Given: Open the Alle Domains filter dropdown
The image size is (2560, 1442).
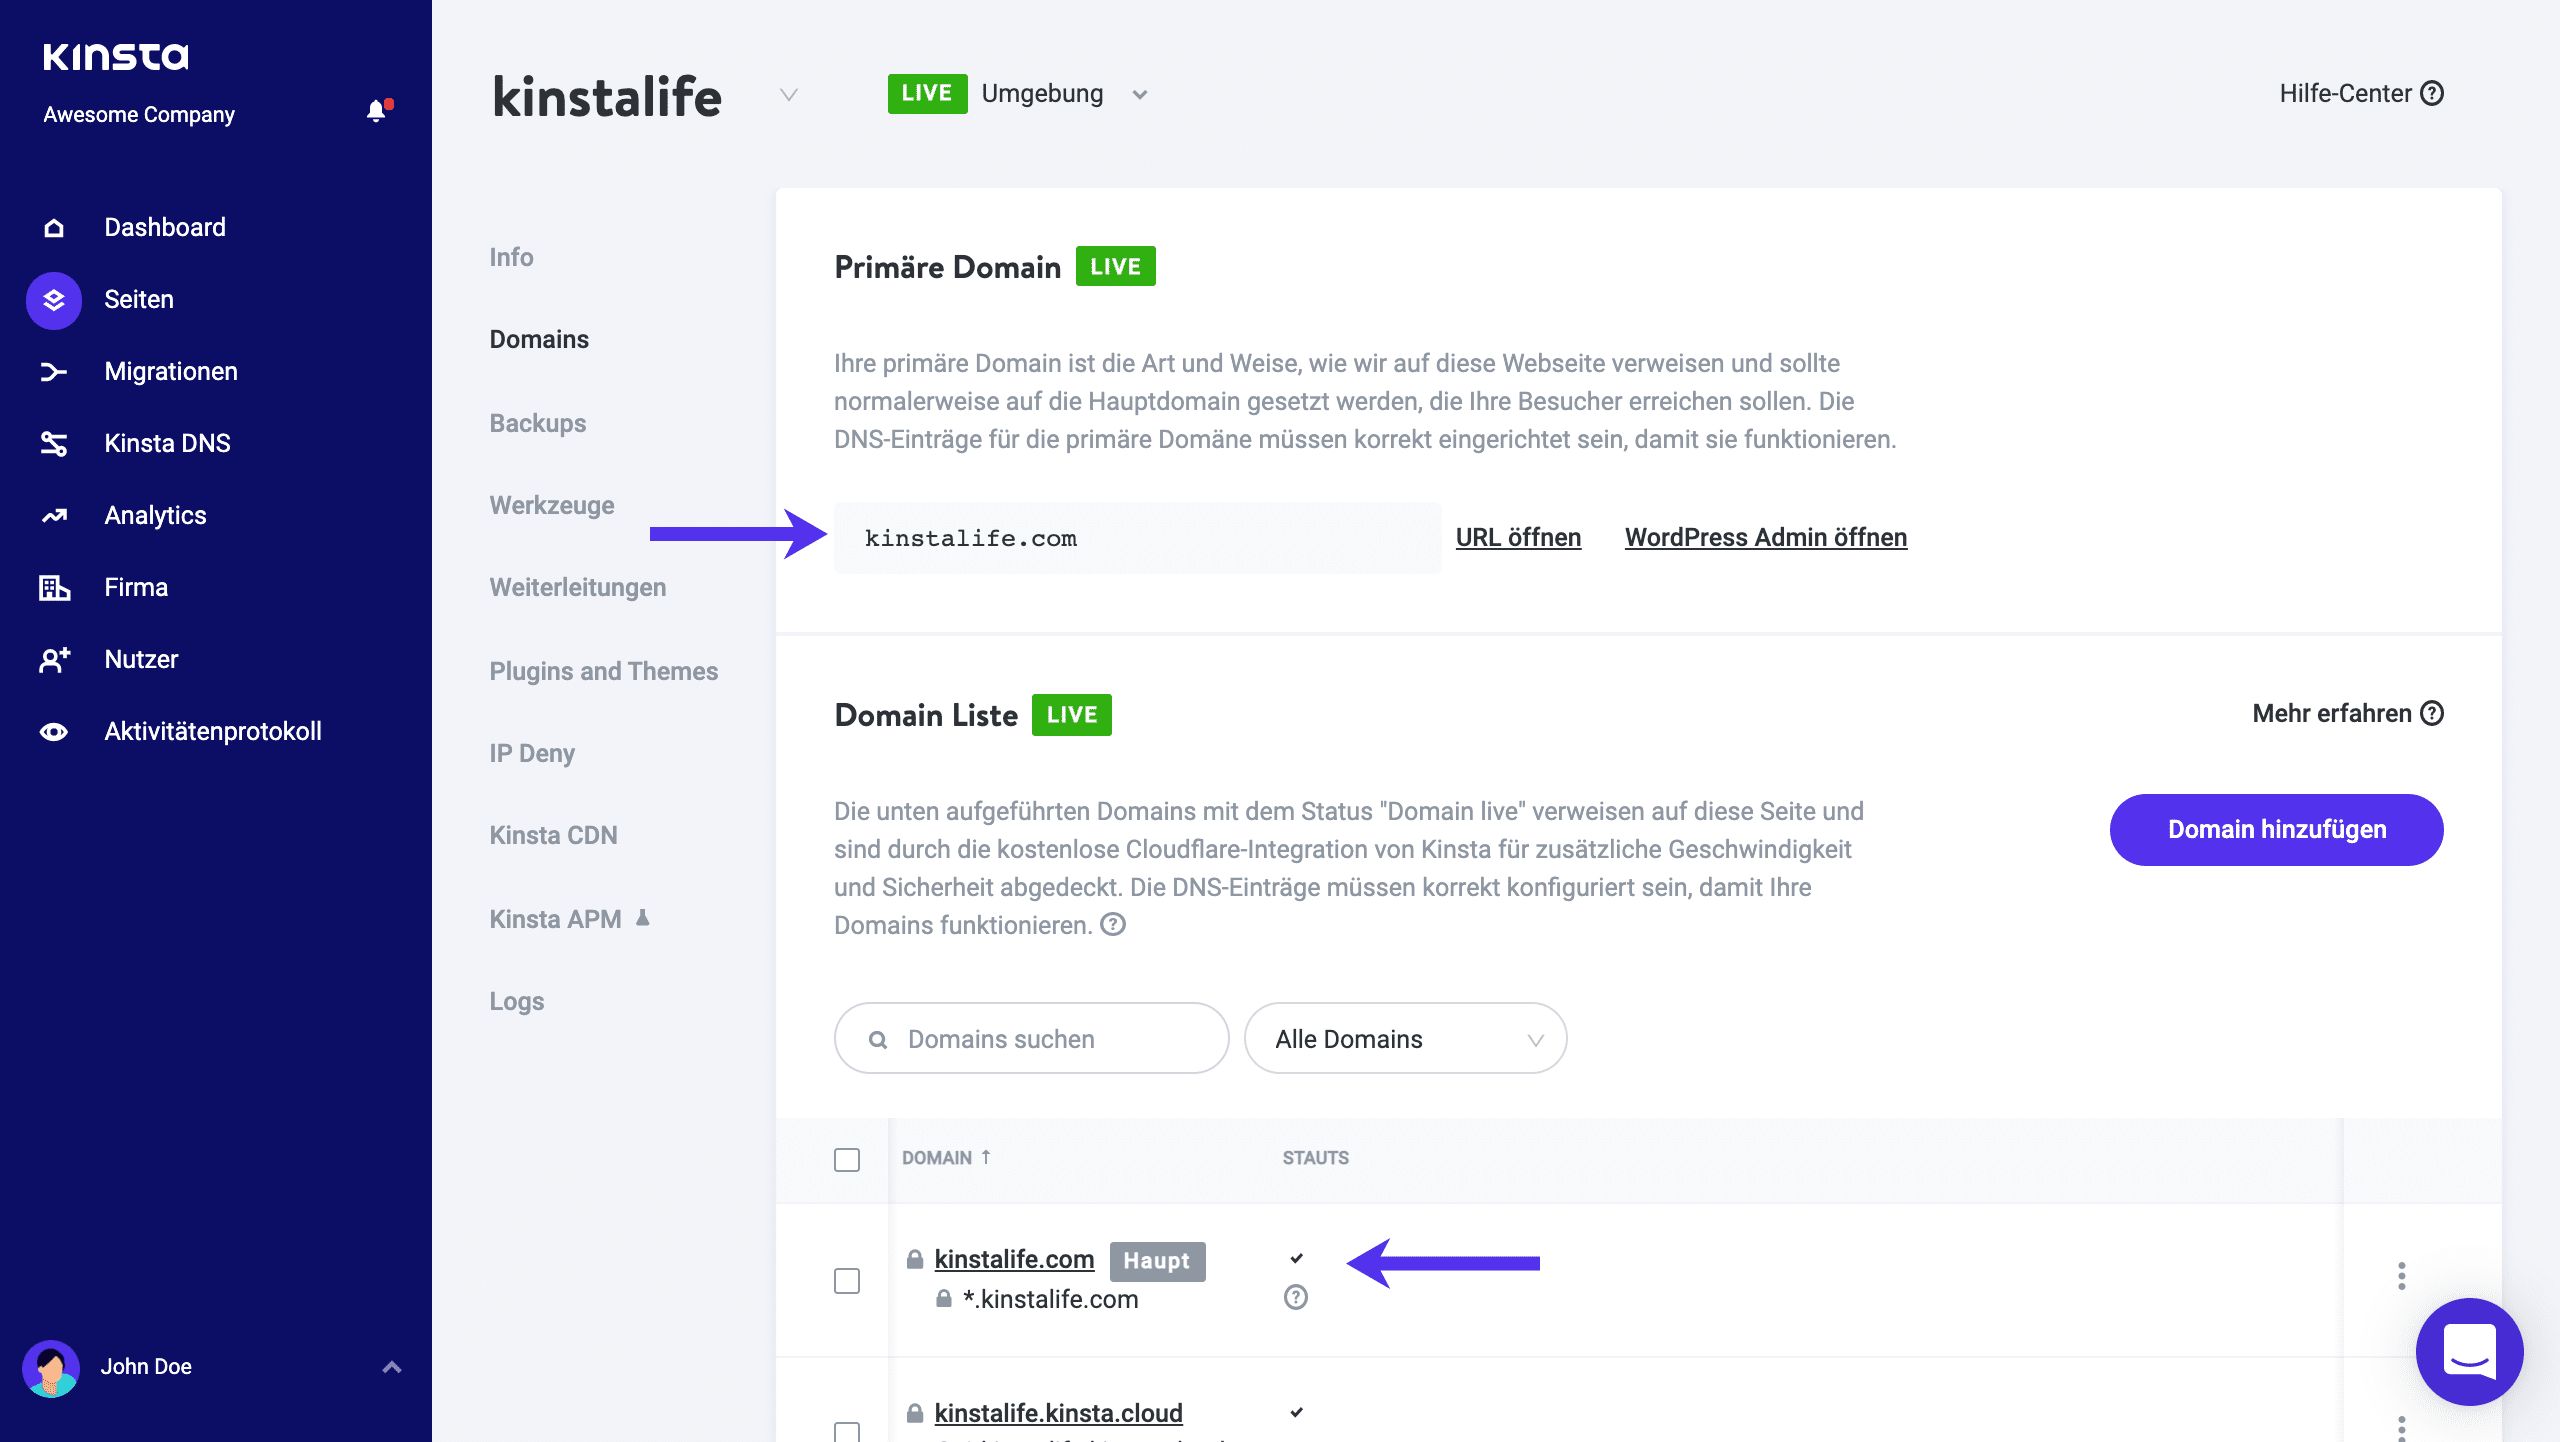Looking at the screenshot, I should pyautogui.click(x=1404, y=1038).
